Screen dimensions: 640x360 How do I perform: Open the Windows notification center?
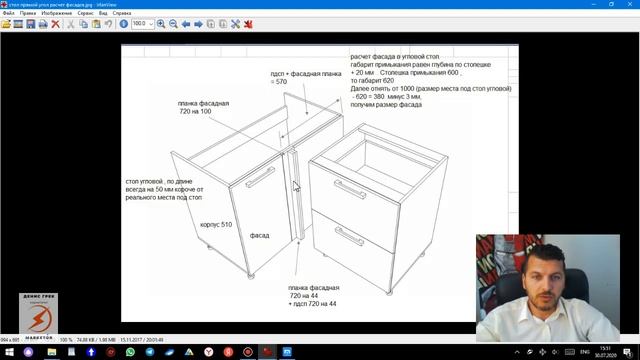(x=627, y=352)
